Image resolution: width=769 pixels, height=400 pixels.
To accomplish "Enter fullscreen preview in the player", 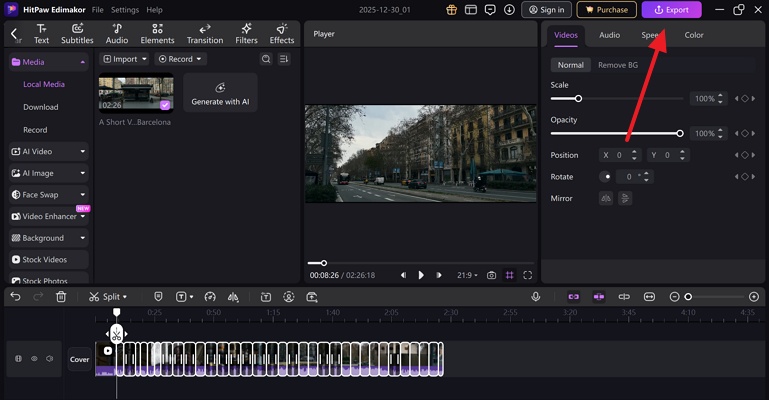I will tap(528, 275).
